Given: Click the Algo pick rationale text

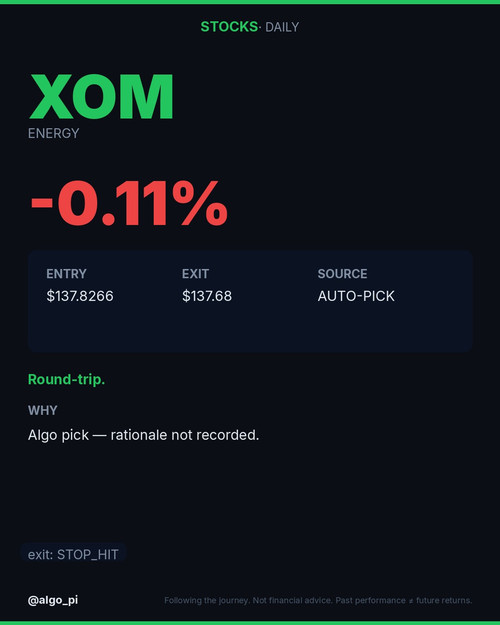Looking at the screenshot, I should point(144,435).
